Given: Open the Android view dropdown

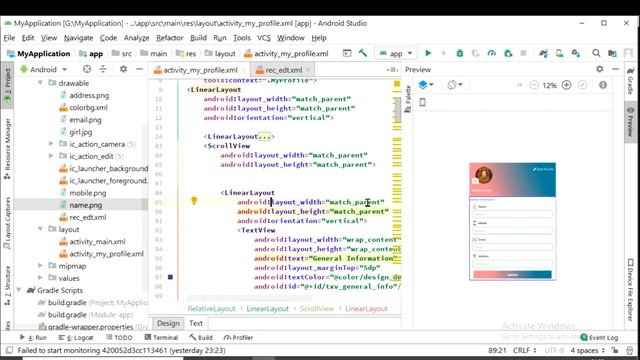Looking at the screenshot, I should [44, 69].
